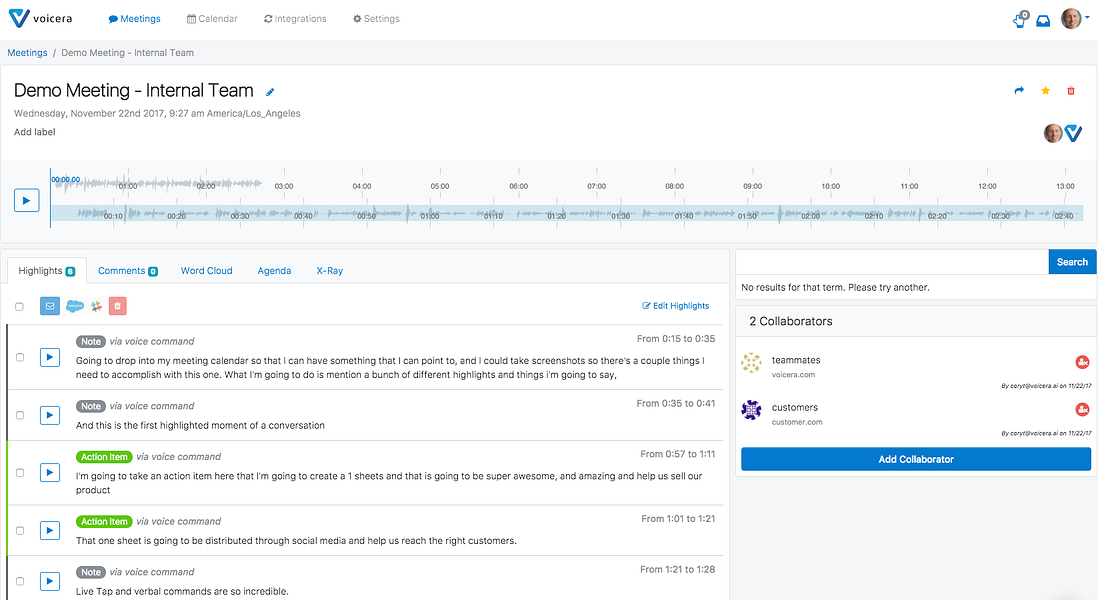Click the Add Collaborator button
The image size is (1098, 600).
916,459
